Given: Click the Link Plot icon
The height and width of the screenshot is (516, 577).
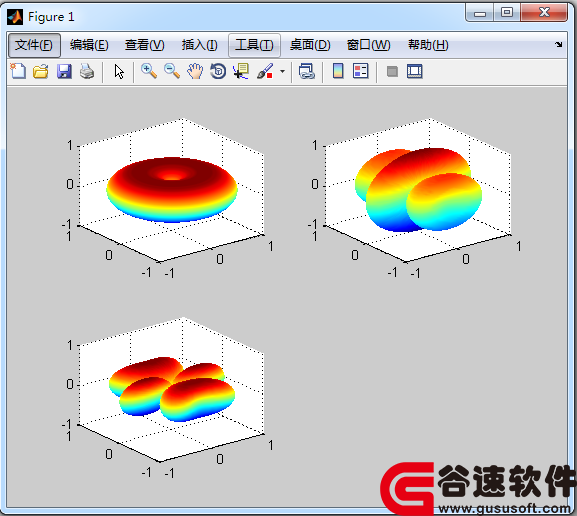Looking at the screenshot, I should click(x=307, y=71).
